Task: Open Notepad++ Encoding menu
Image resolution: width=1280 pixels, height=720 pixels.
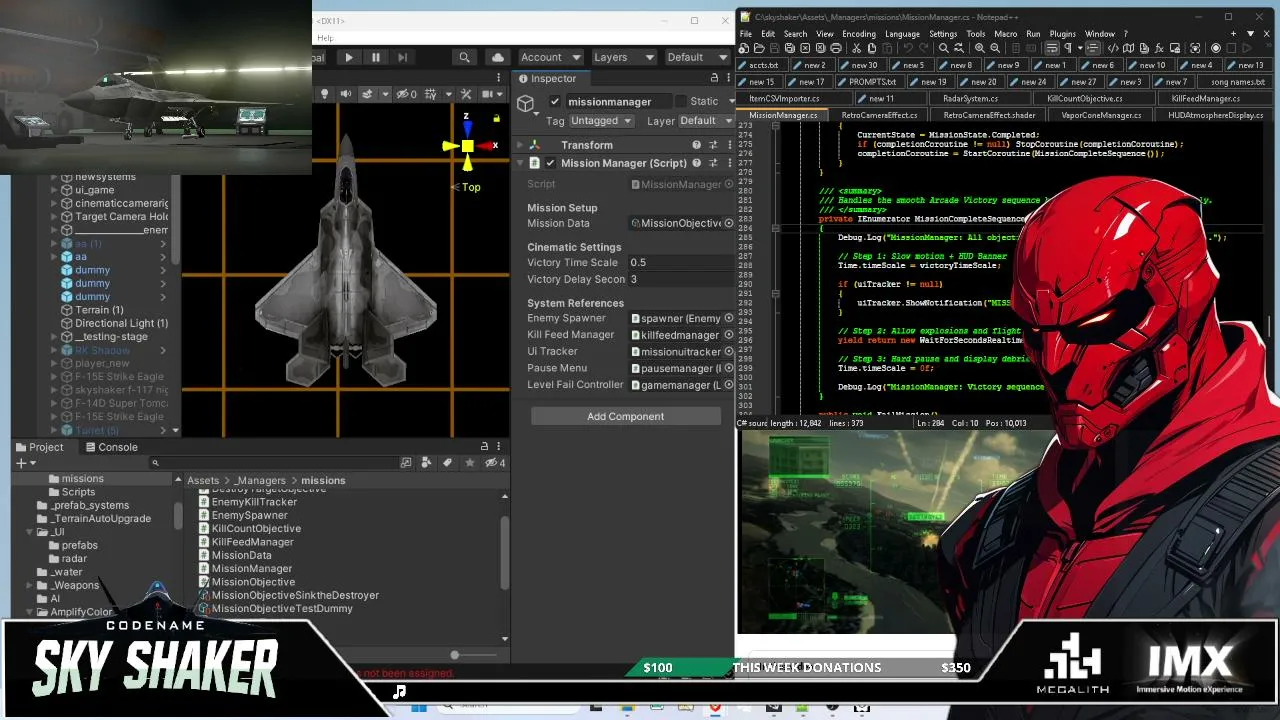Action: pyautogui.click(x=858, y=34)
